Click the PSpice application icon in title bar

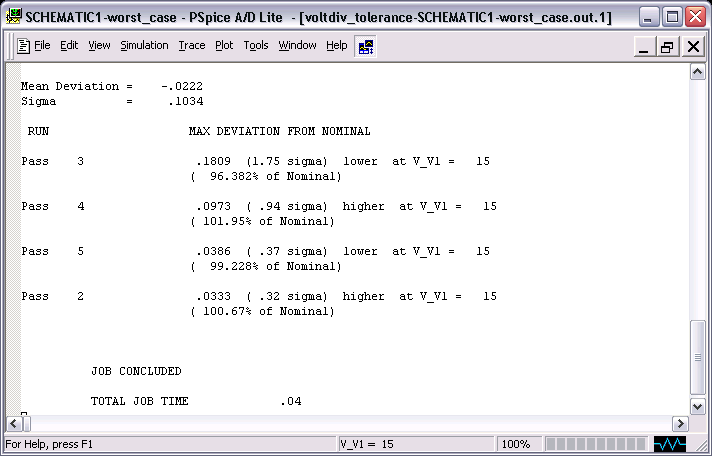[14, 17]
